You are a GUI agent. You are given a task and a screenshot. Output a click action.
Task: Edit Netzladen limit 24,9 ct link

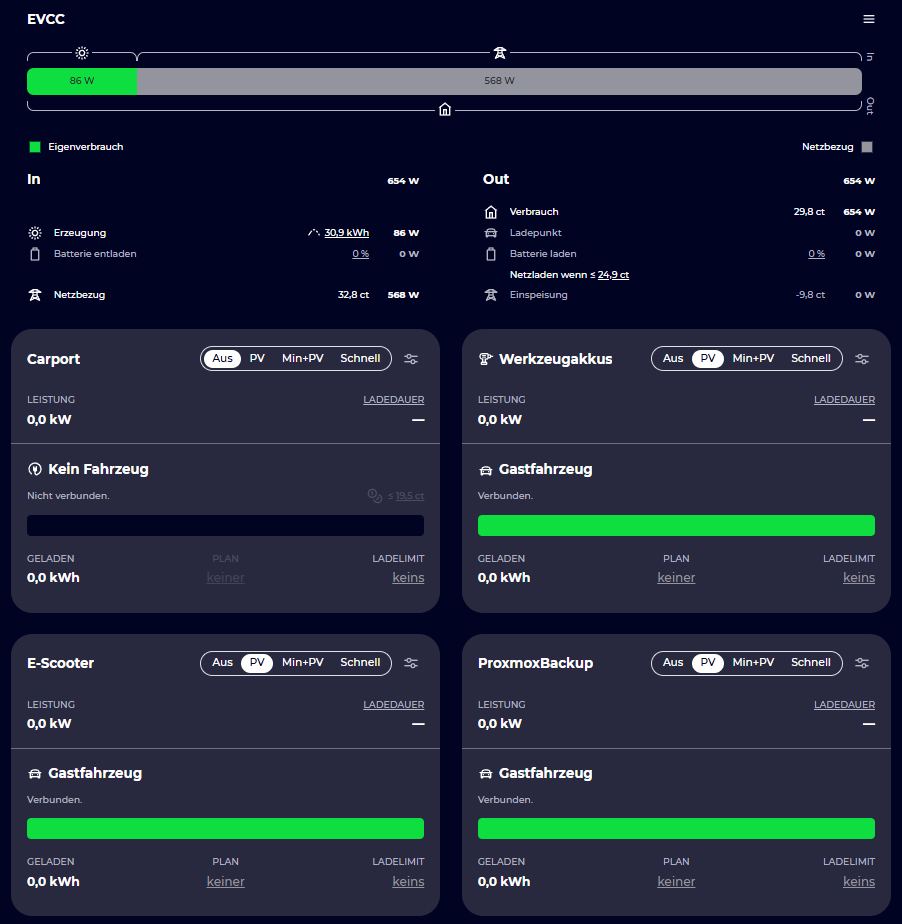point(613,275)
